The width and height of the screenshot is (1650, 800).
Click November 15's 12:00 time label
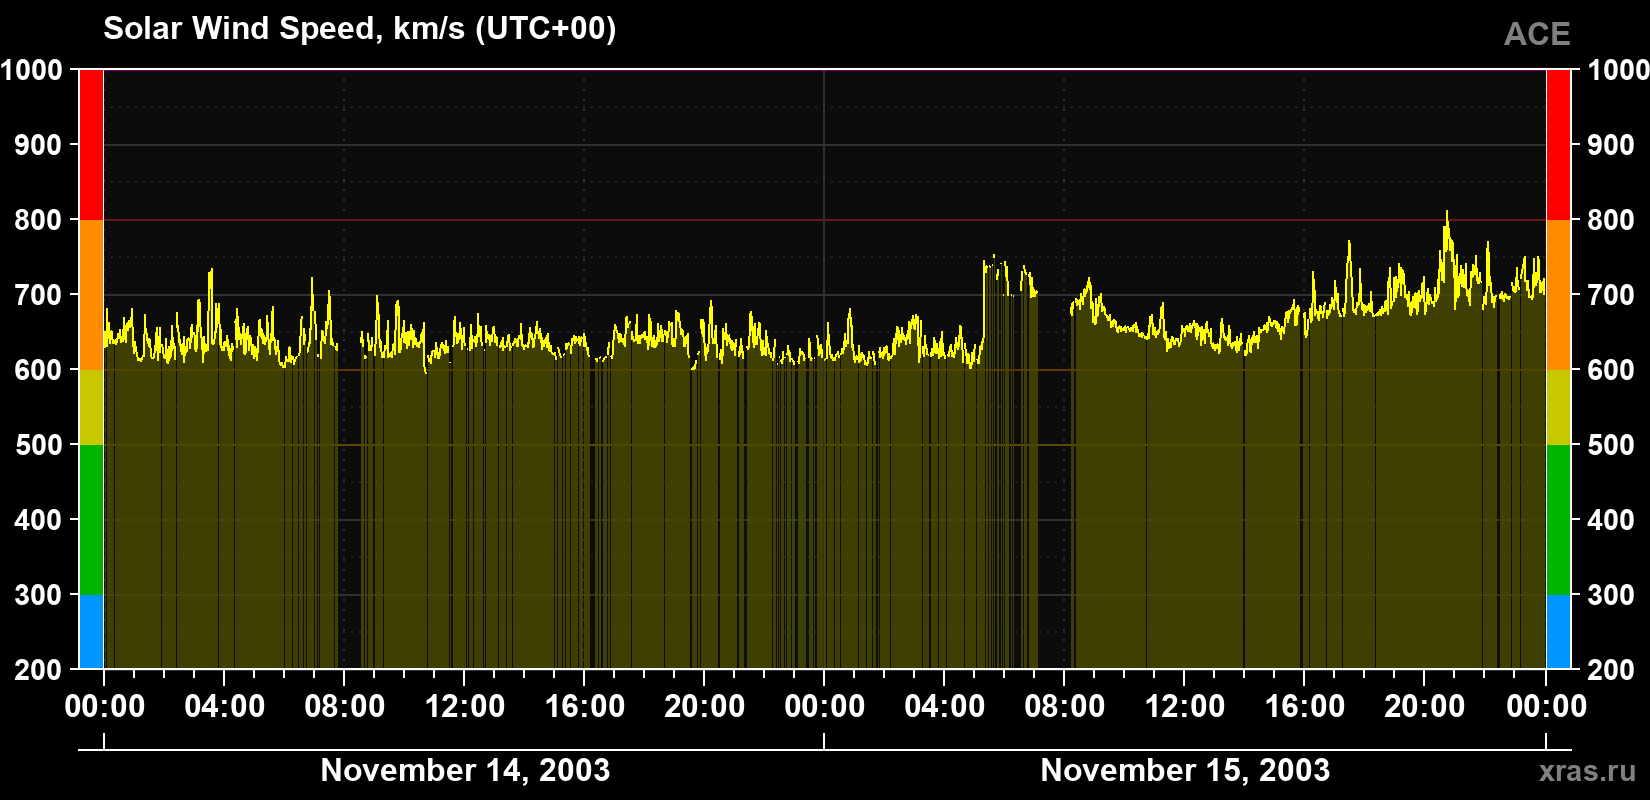click(x=1185, y=707)
